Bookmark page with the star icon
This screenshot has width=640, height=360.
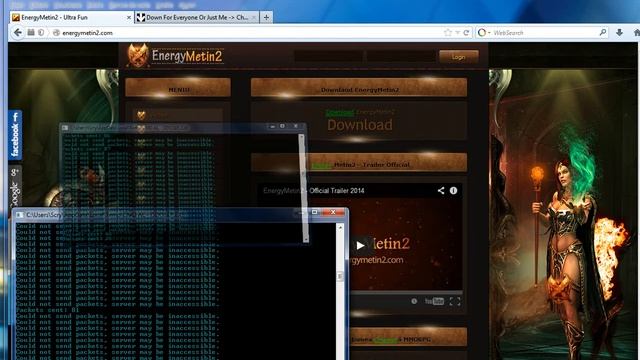point(448,33)
